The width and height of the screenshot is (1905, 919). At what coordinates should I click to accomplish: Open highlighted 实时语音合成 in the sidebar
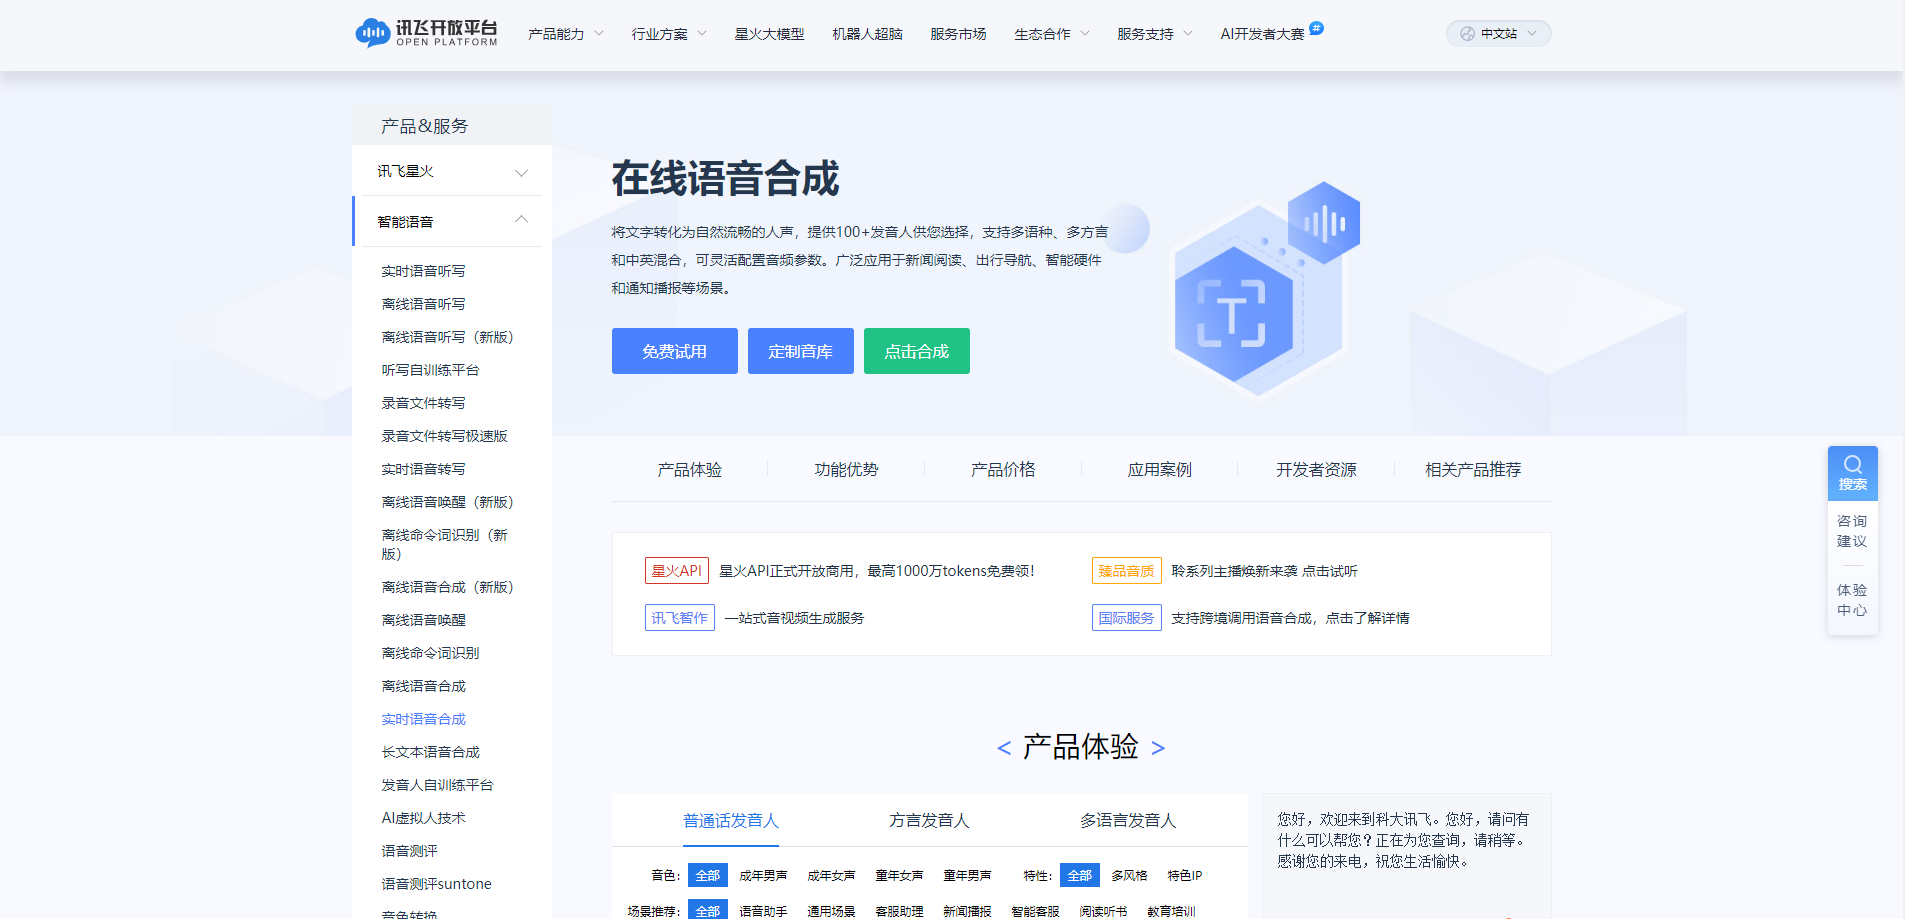point(423,719)
